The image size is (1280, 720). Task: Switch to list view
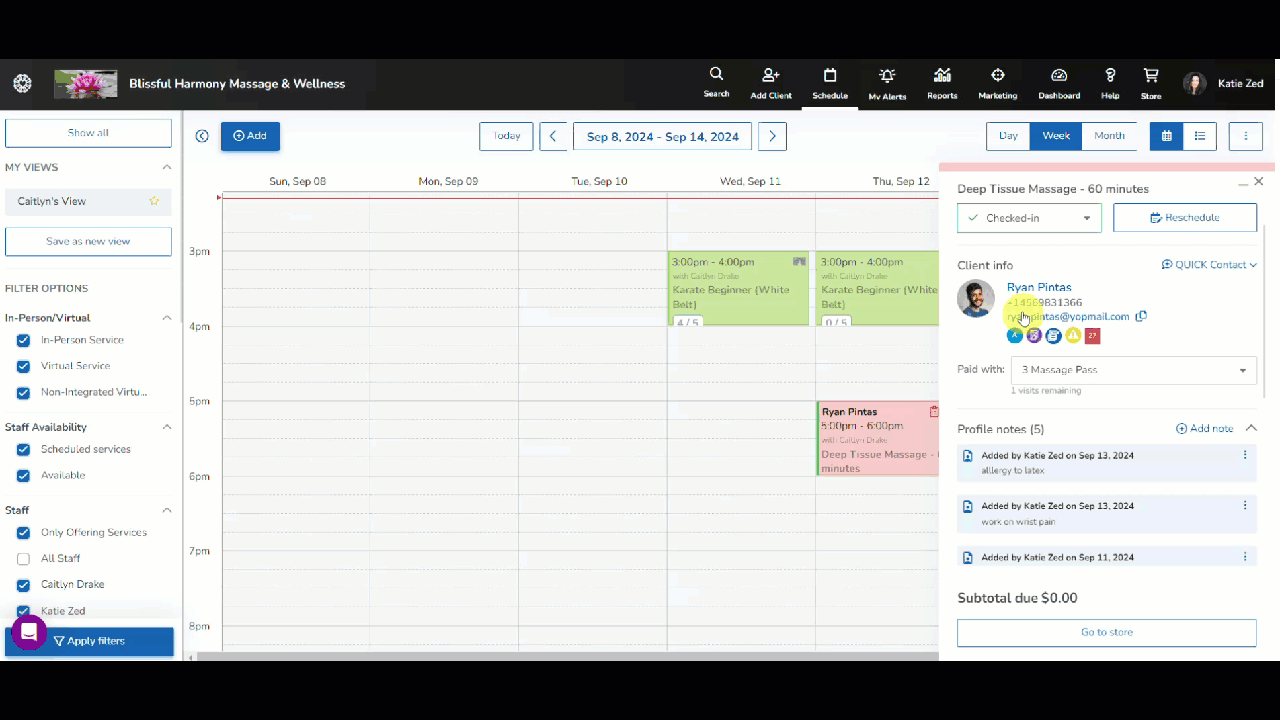coord(1200,136)
